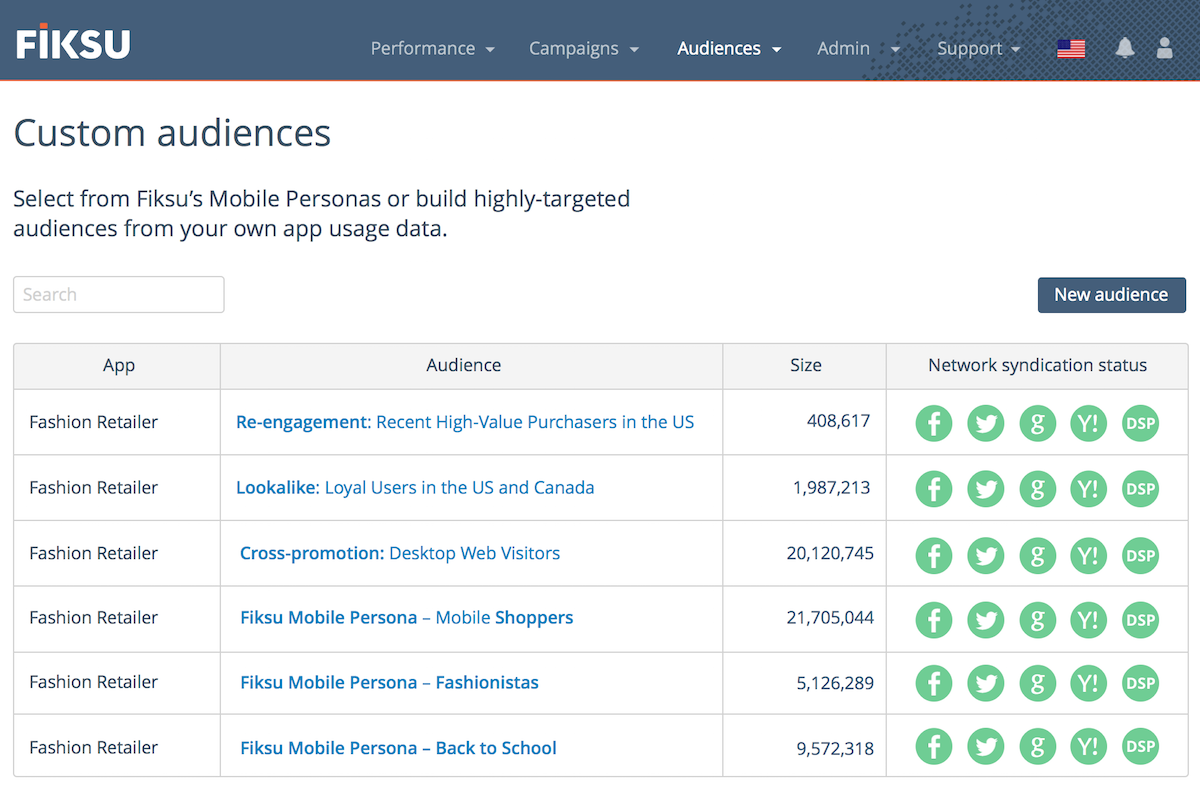
Task: Select size value 20,120,745
Action: coord(830,553)
